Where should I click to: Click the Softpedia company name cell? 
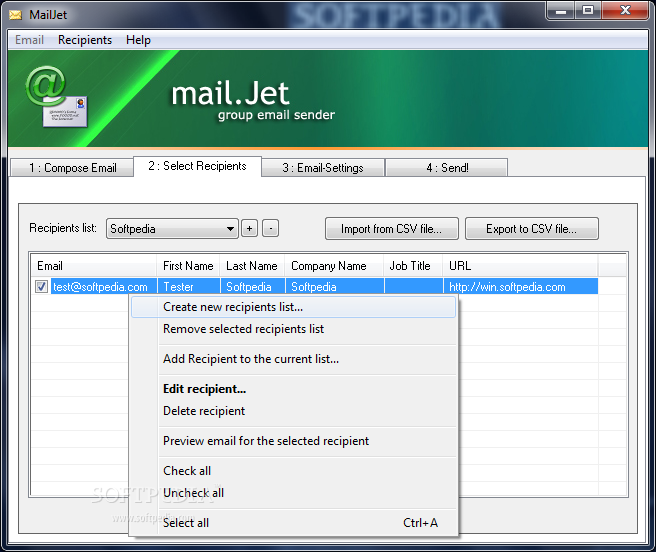(335, 287)
